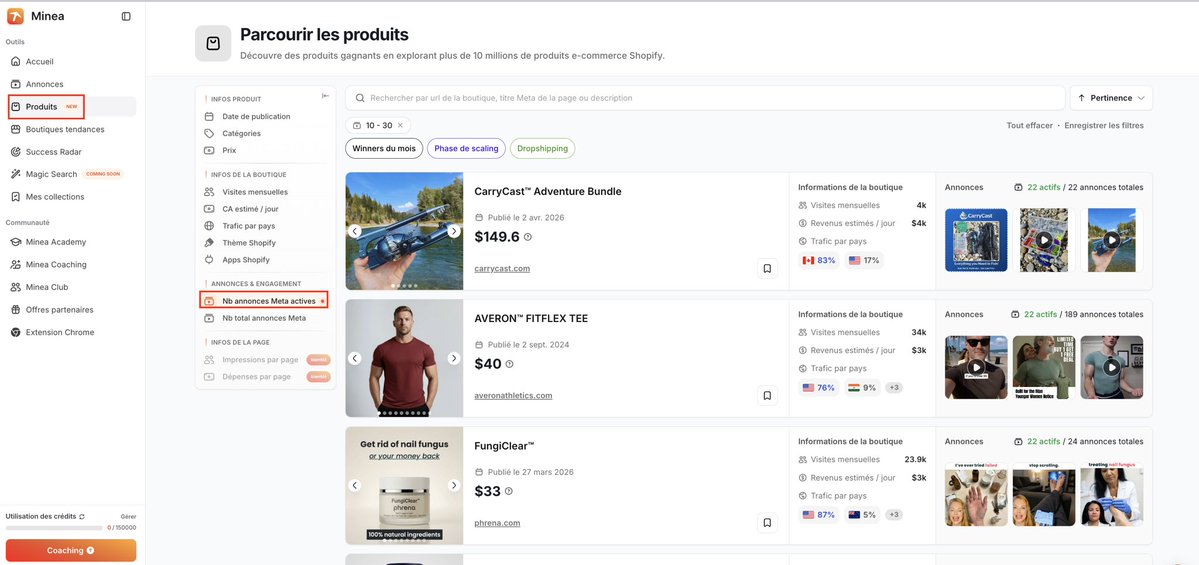The height and width of the screenshot is (565, 1199).
Task: Bookmark CarryCast Adventure Bundle
Action: point(767,268)
